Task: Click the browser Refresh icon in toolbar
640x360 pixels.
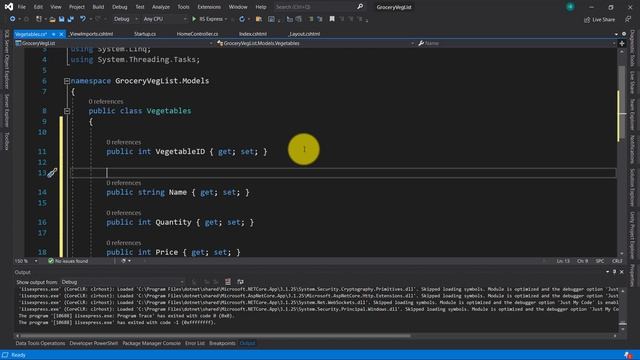Action: 242,19
